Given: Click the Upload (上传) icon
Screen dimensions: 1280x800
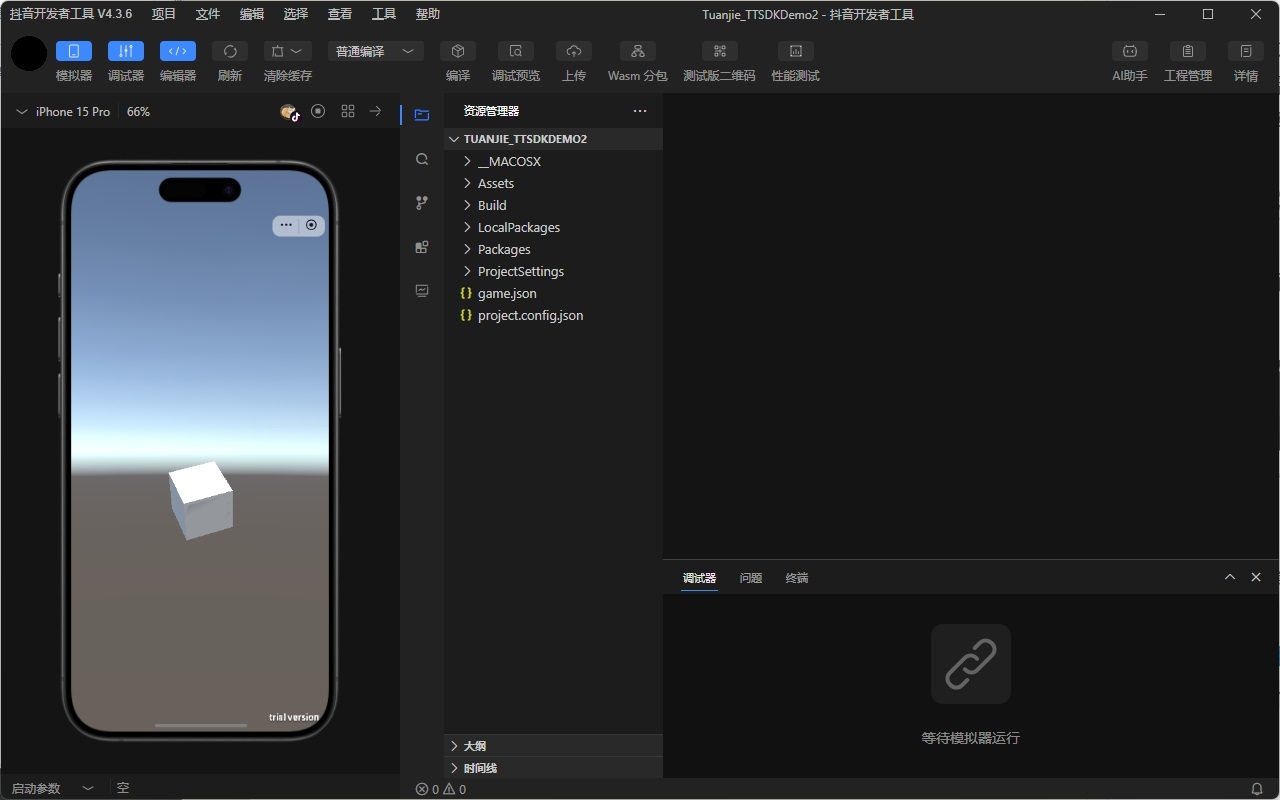Looking at the screenshot, I should (x=574, y=52).
